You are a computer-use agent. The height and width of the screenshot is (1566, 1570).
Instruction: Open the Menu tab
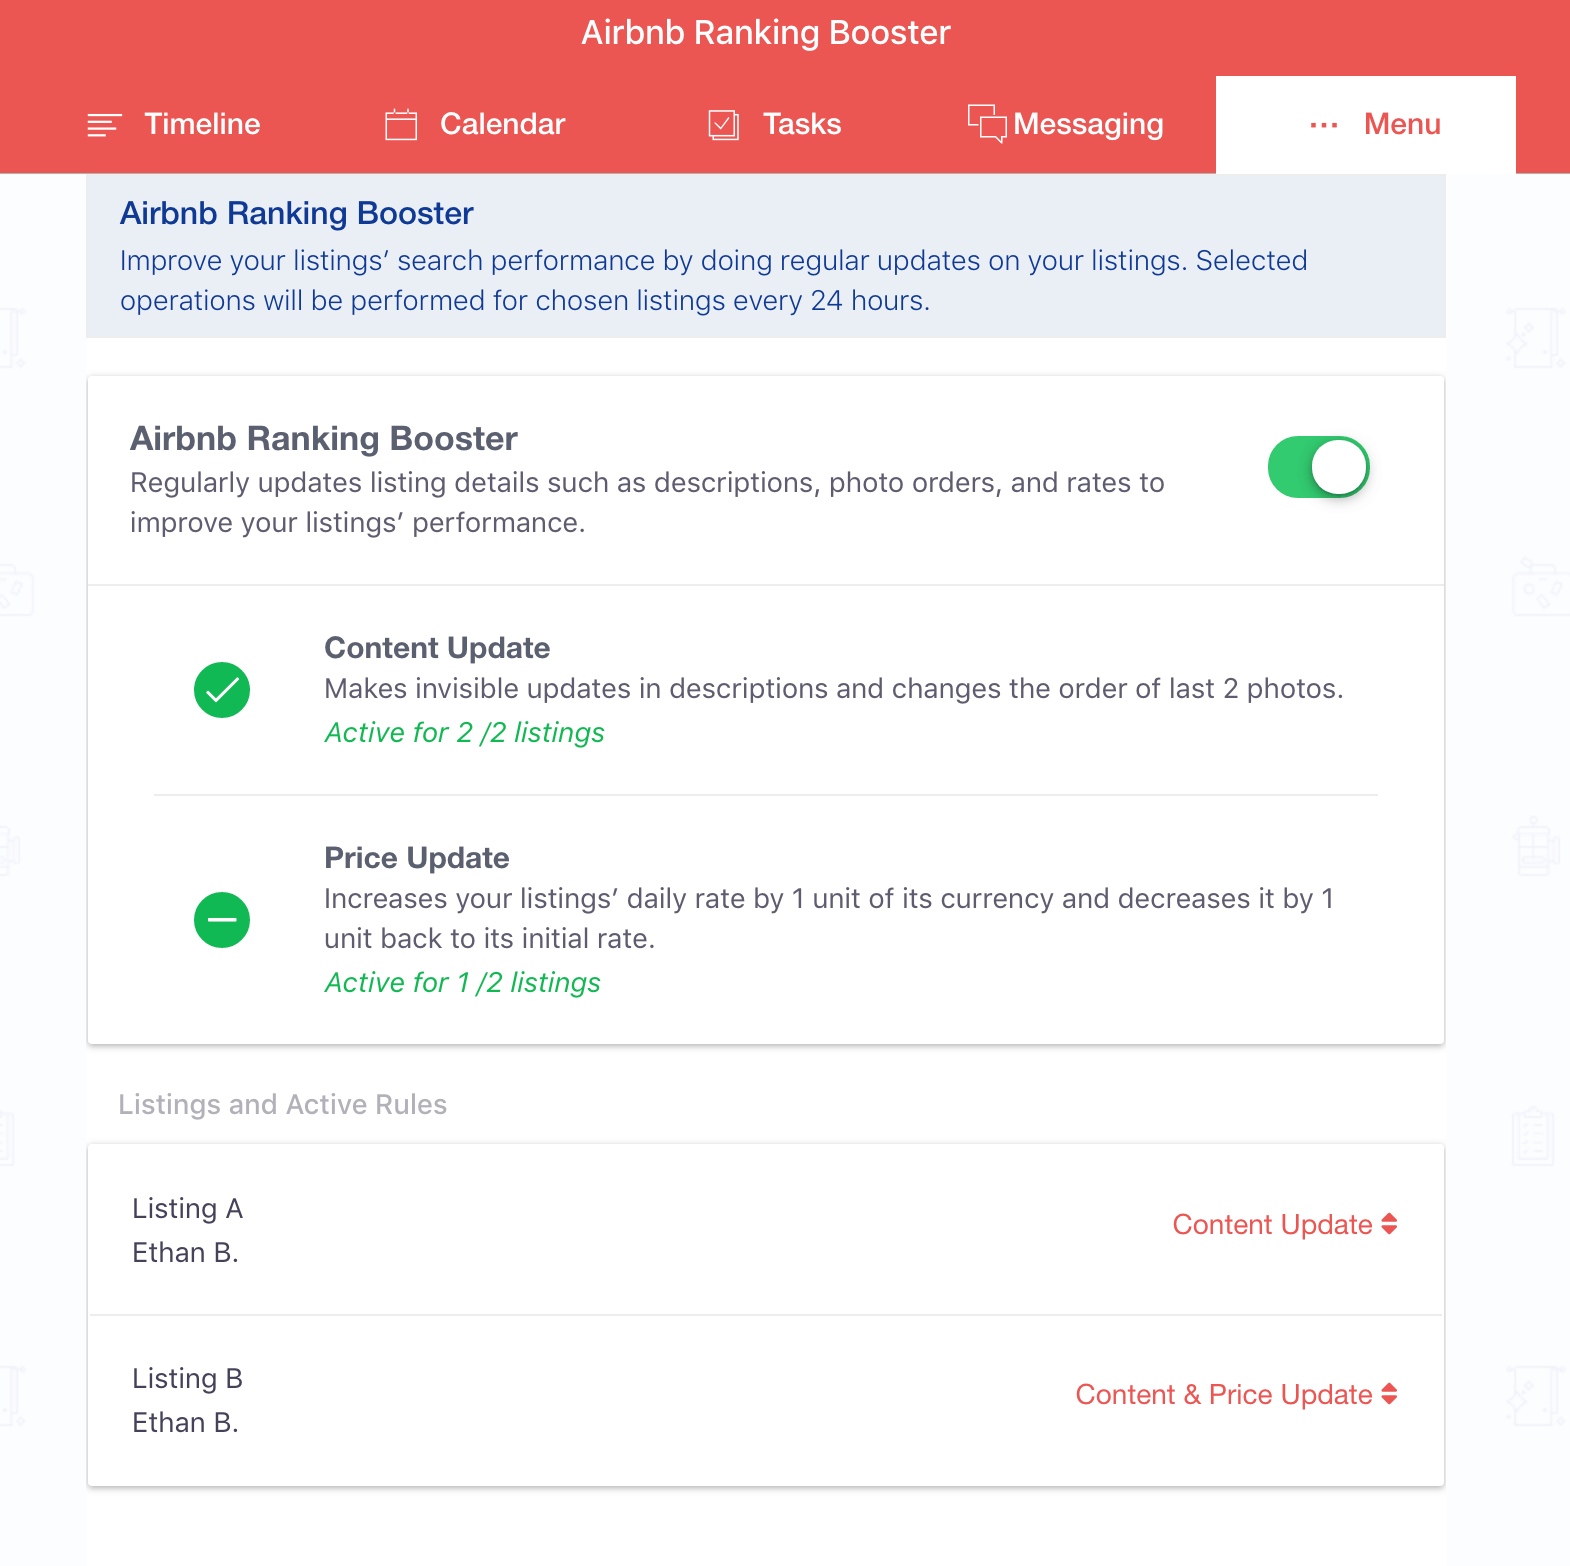[1366, 125]
